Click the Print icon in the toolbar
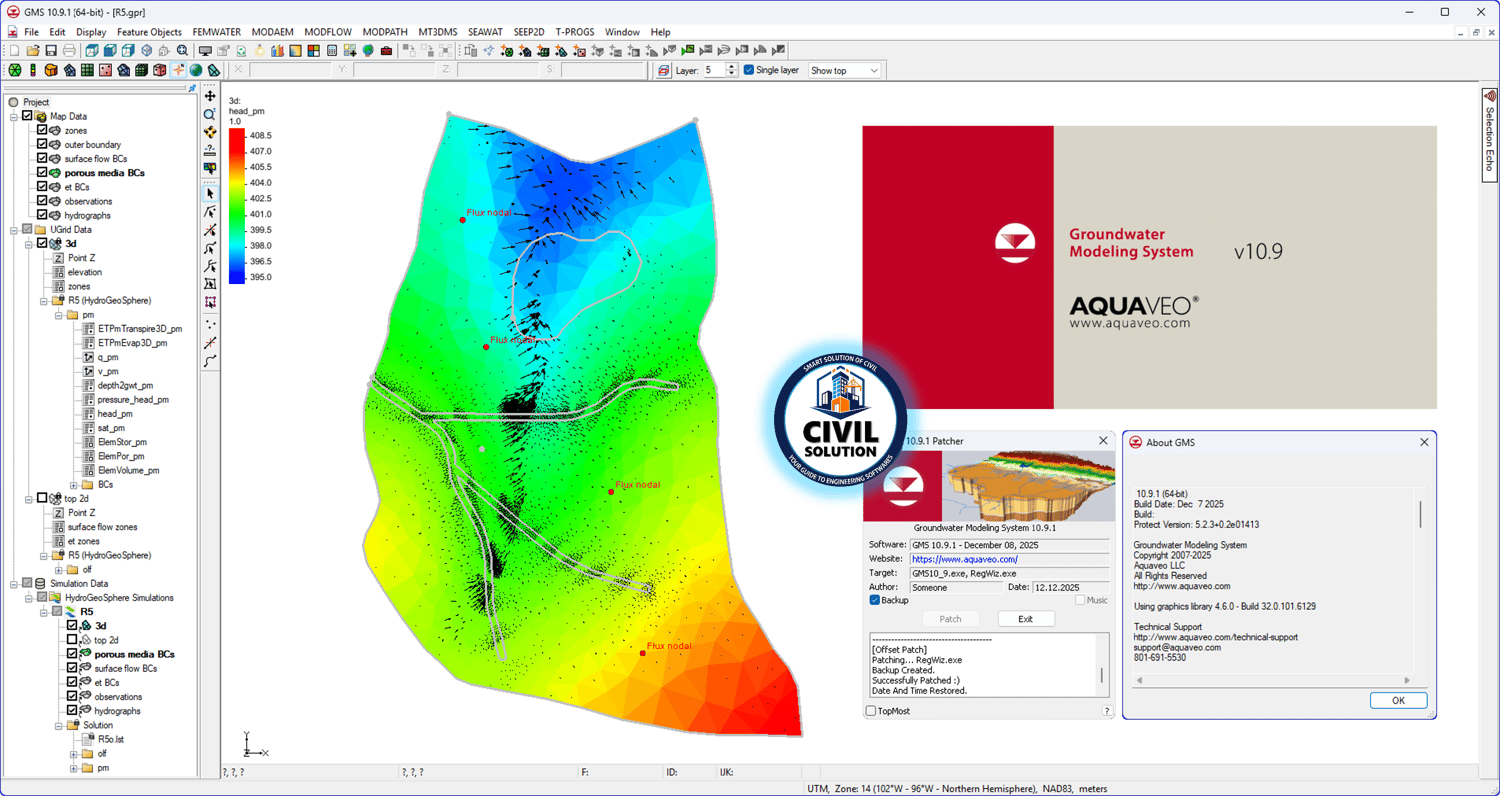The width and height of the screenshot is (1500, 796). pyautogui.click(x=69, y=50)
